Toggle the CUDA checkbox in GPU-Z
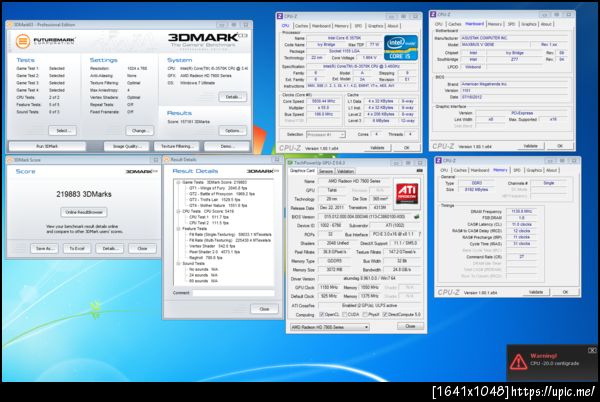 [x=344, y=314]
